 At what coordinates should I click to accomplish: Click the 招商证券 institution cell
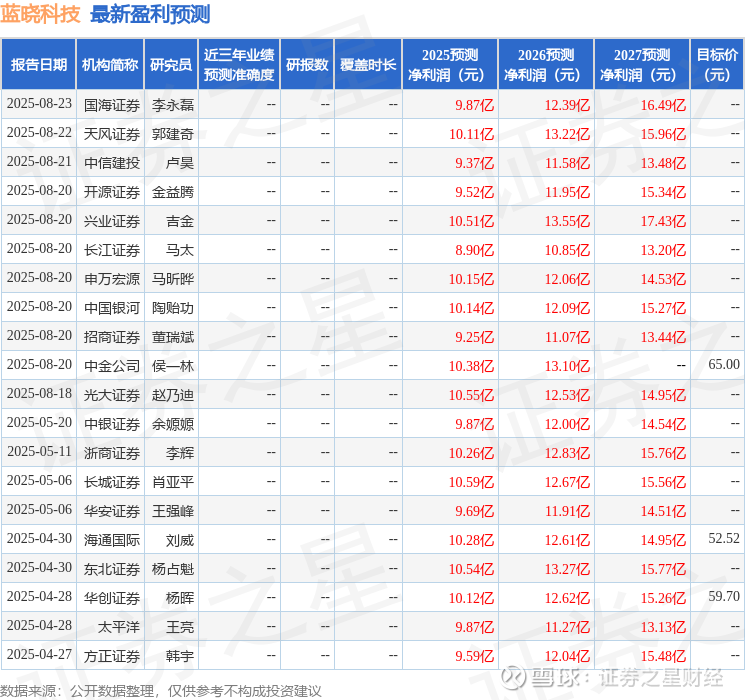click(112, 337)
